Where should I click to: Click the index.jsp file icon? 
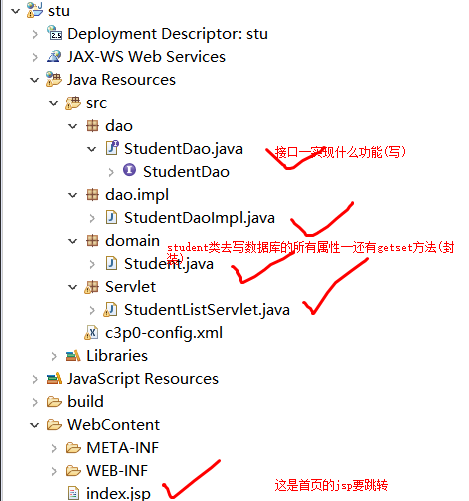73,493
